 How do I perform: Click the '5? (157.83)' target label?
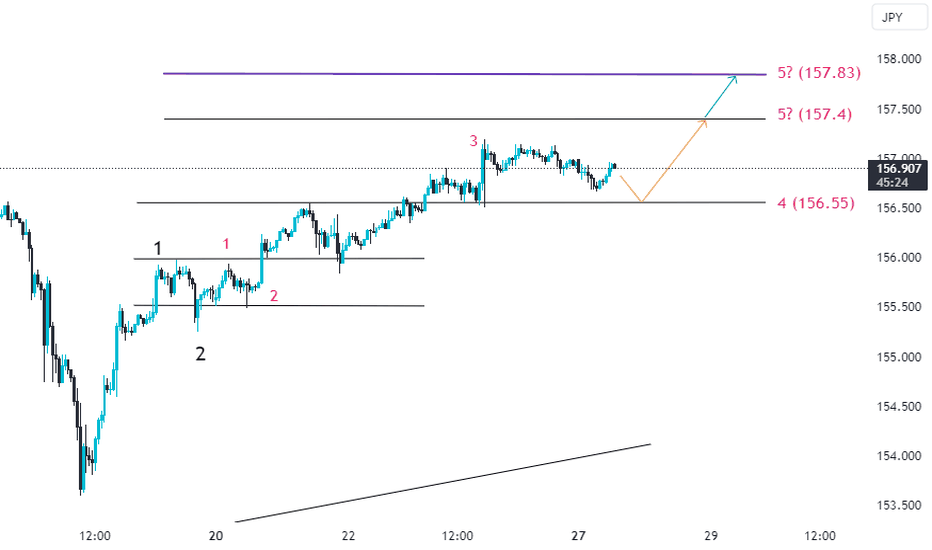click(819, 73)
